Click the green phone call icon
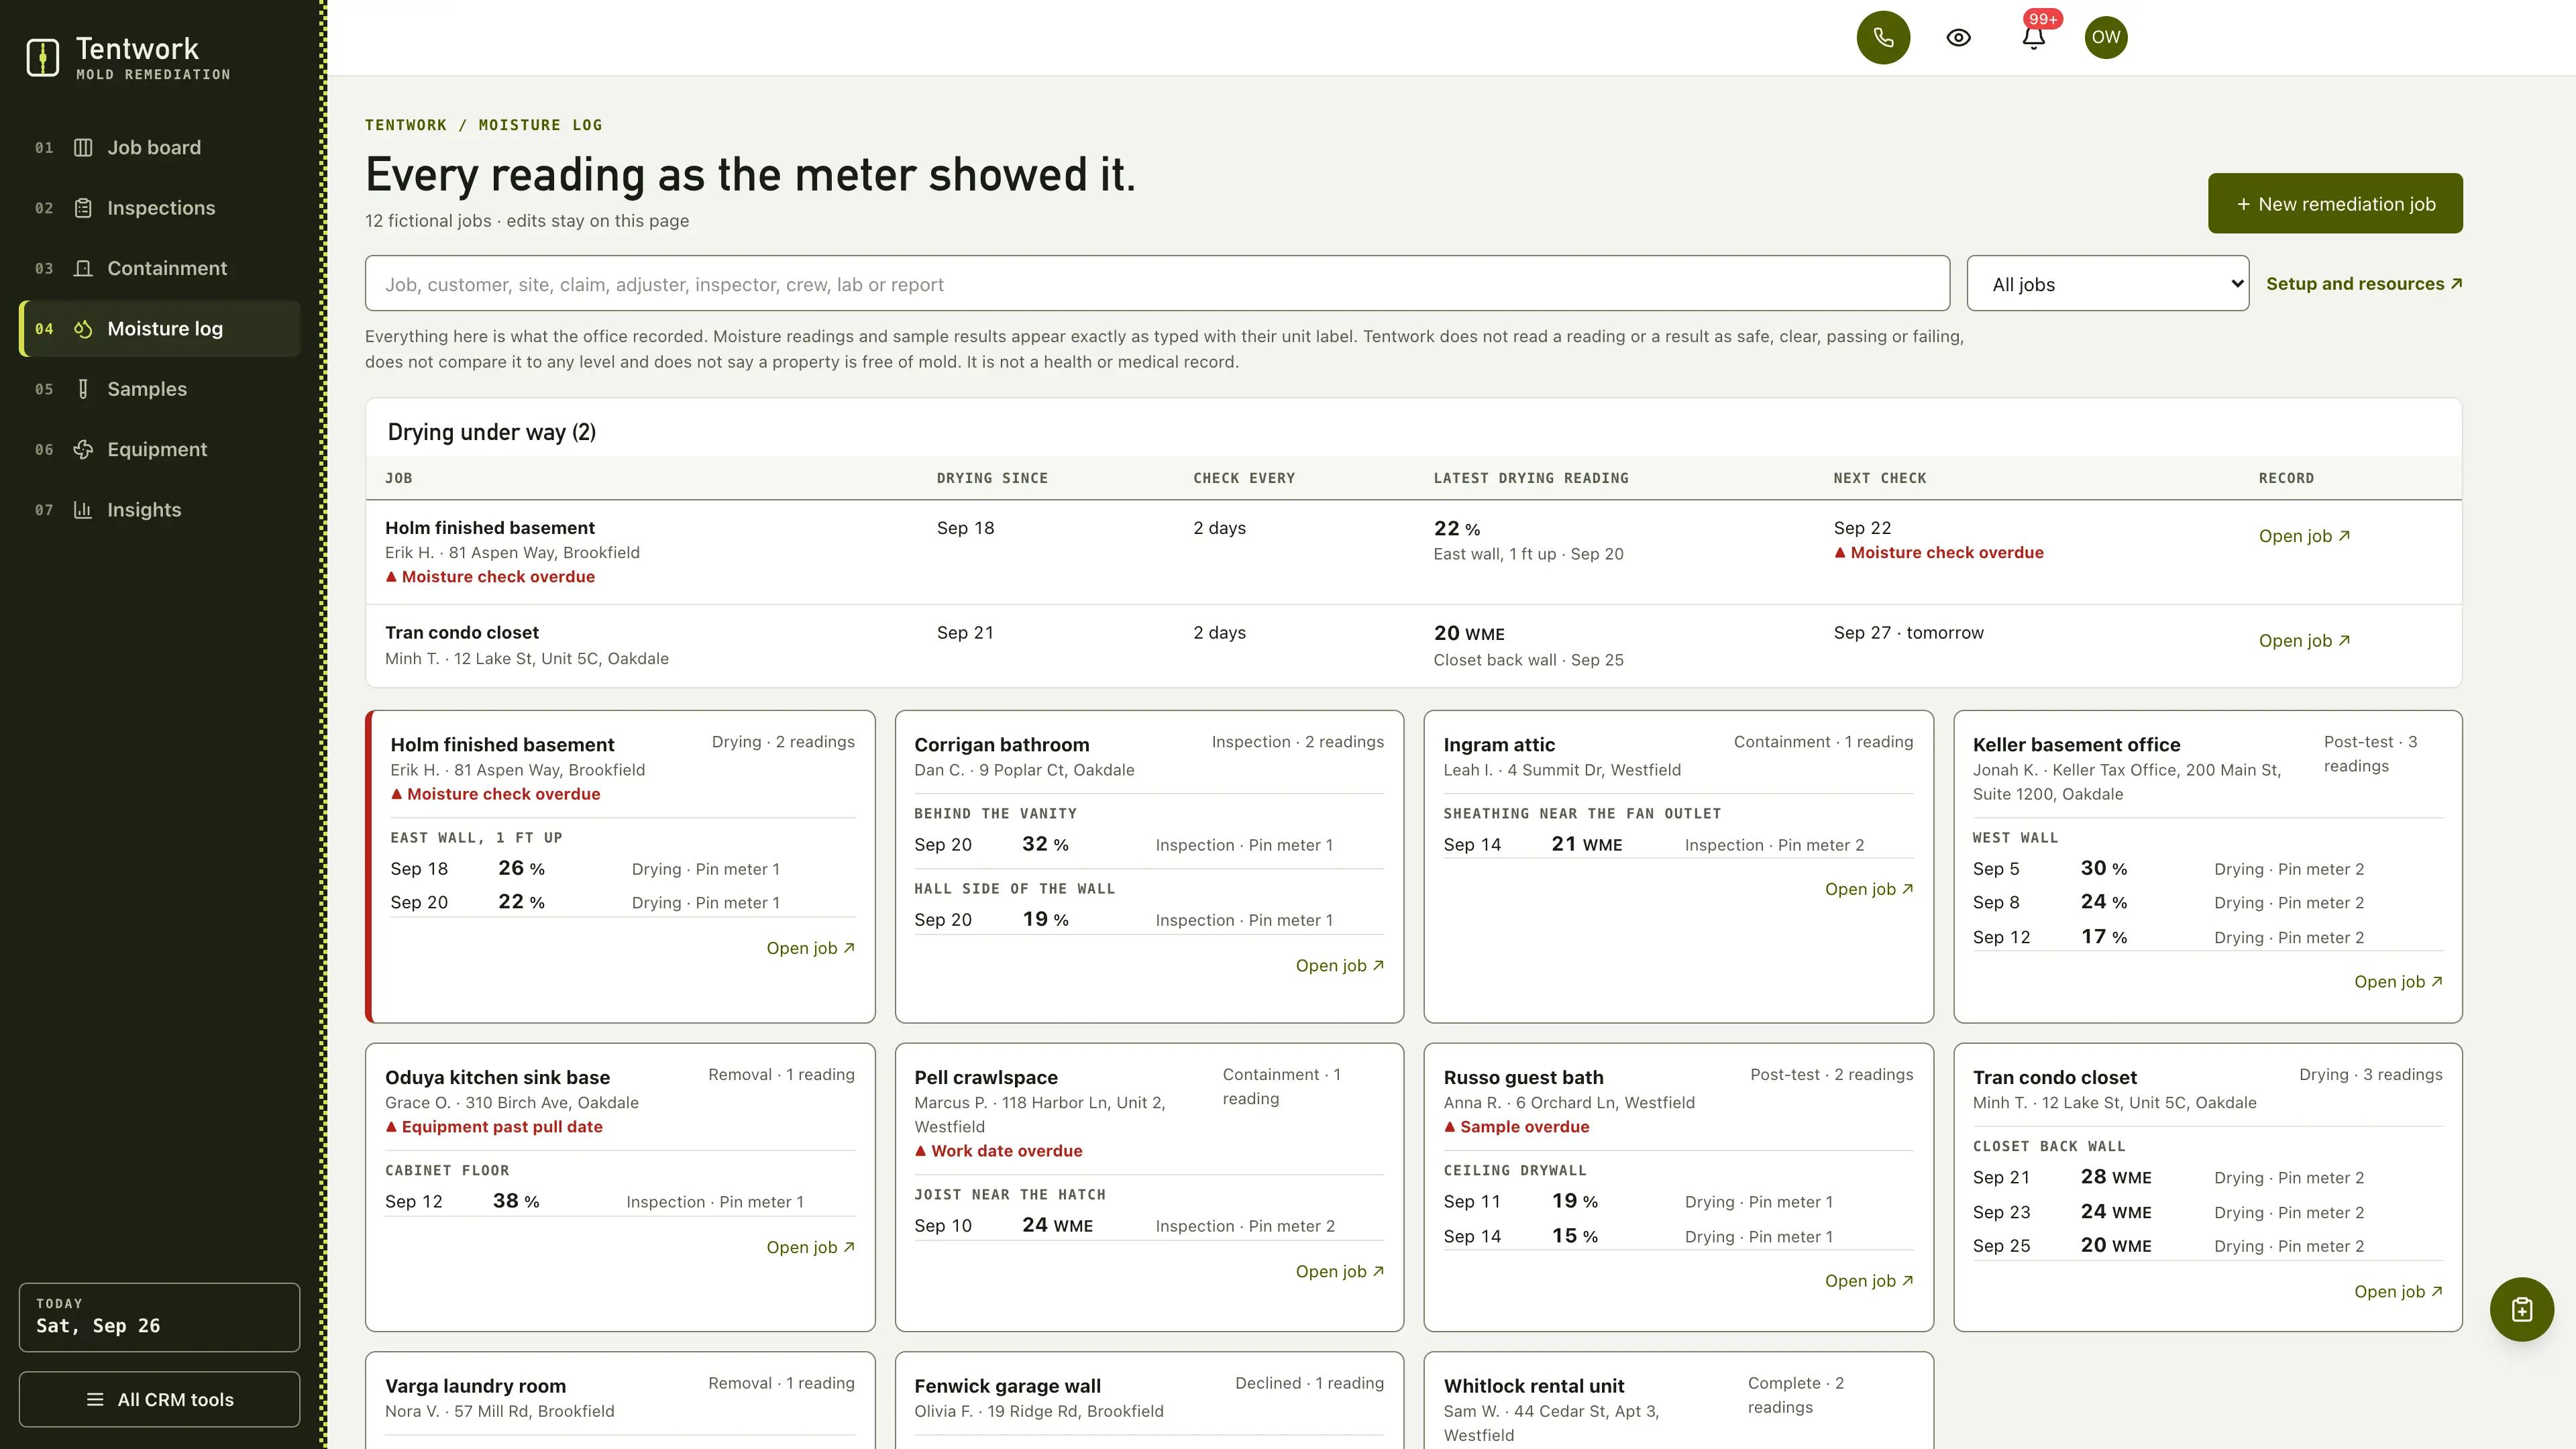This screenshot has width=2576, height=1449. [x=1883, y=38]
